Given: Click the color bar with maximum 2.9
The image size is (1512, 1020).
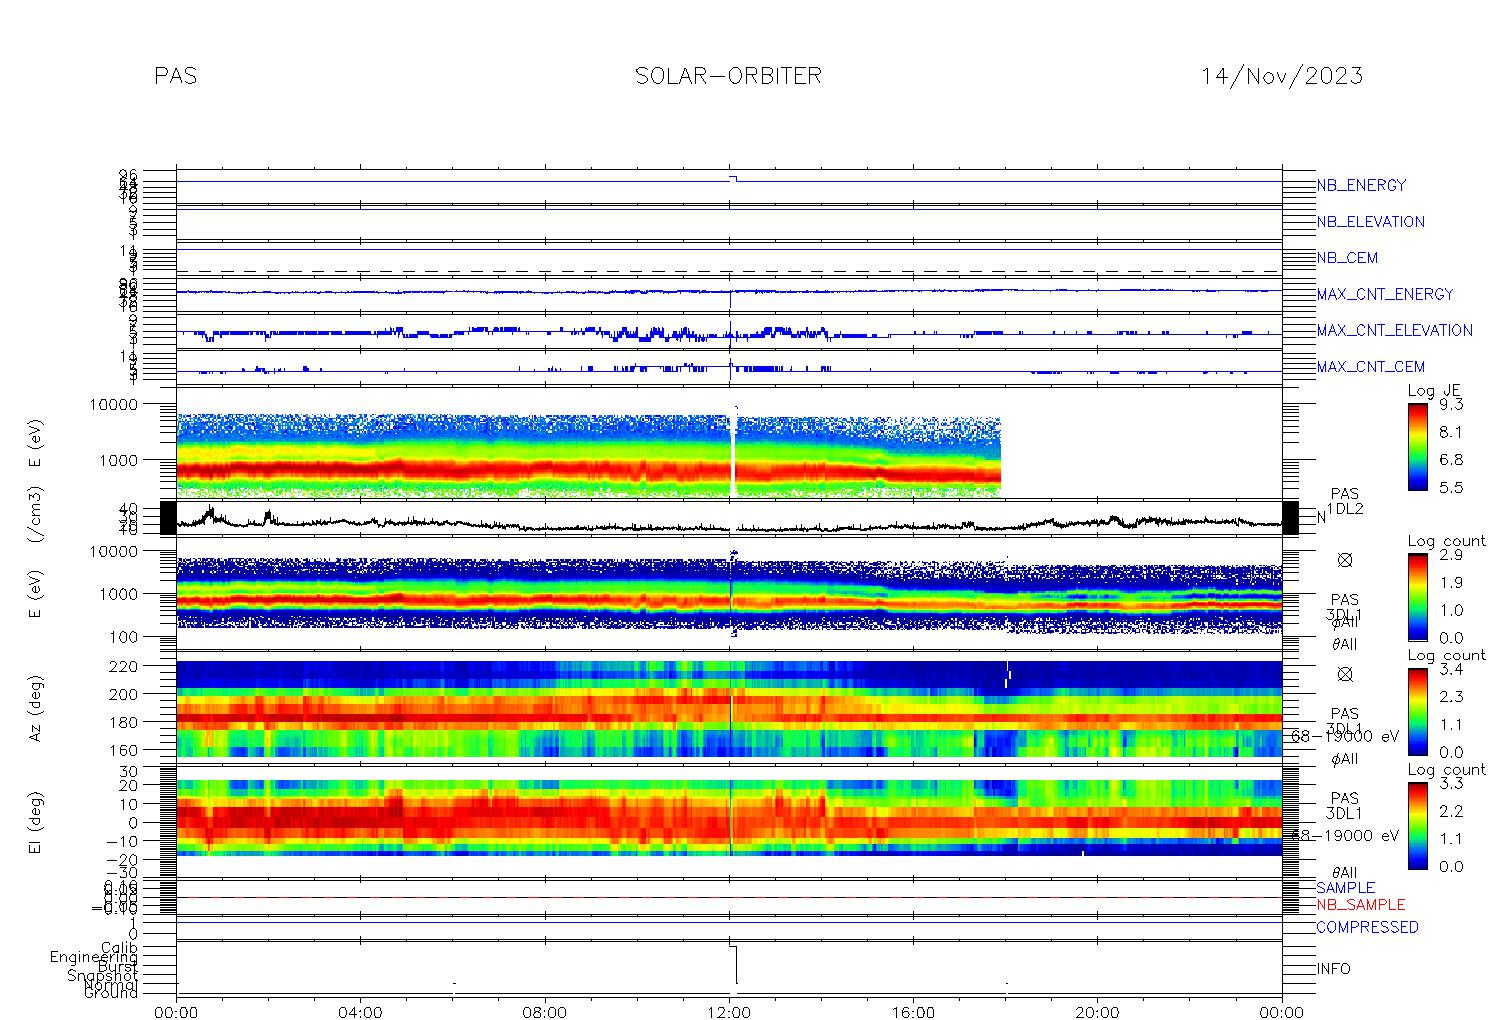Looking at the screenshot, I should 1417,597.
